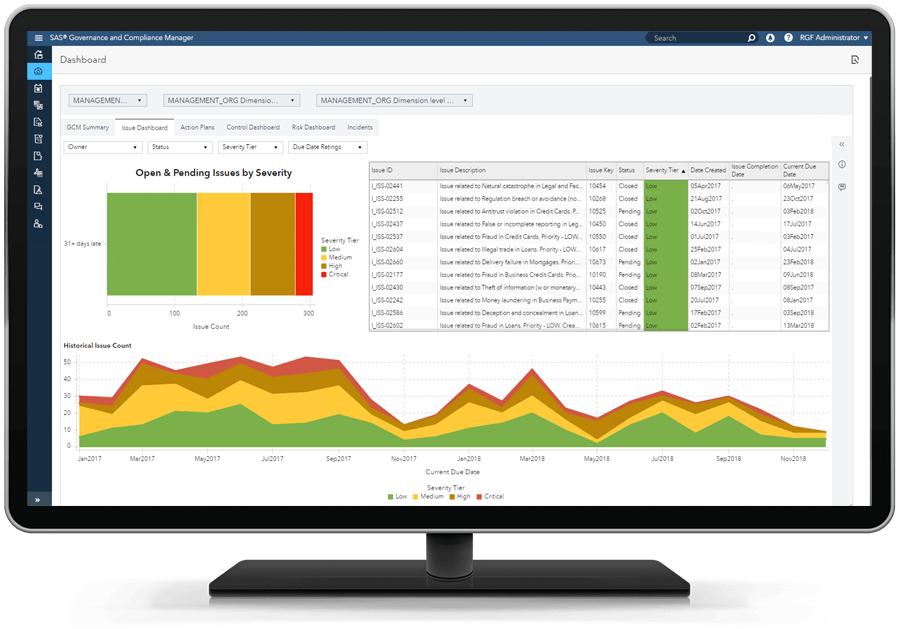
Task: Collapse the right side panel double chevron
Action: [842, 145]
